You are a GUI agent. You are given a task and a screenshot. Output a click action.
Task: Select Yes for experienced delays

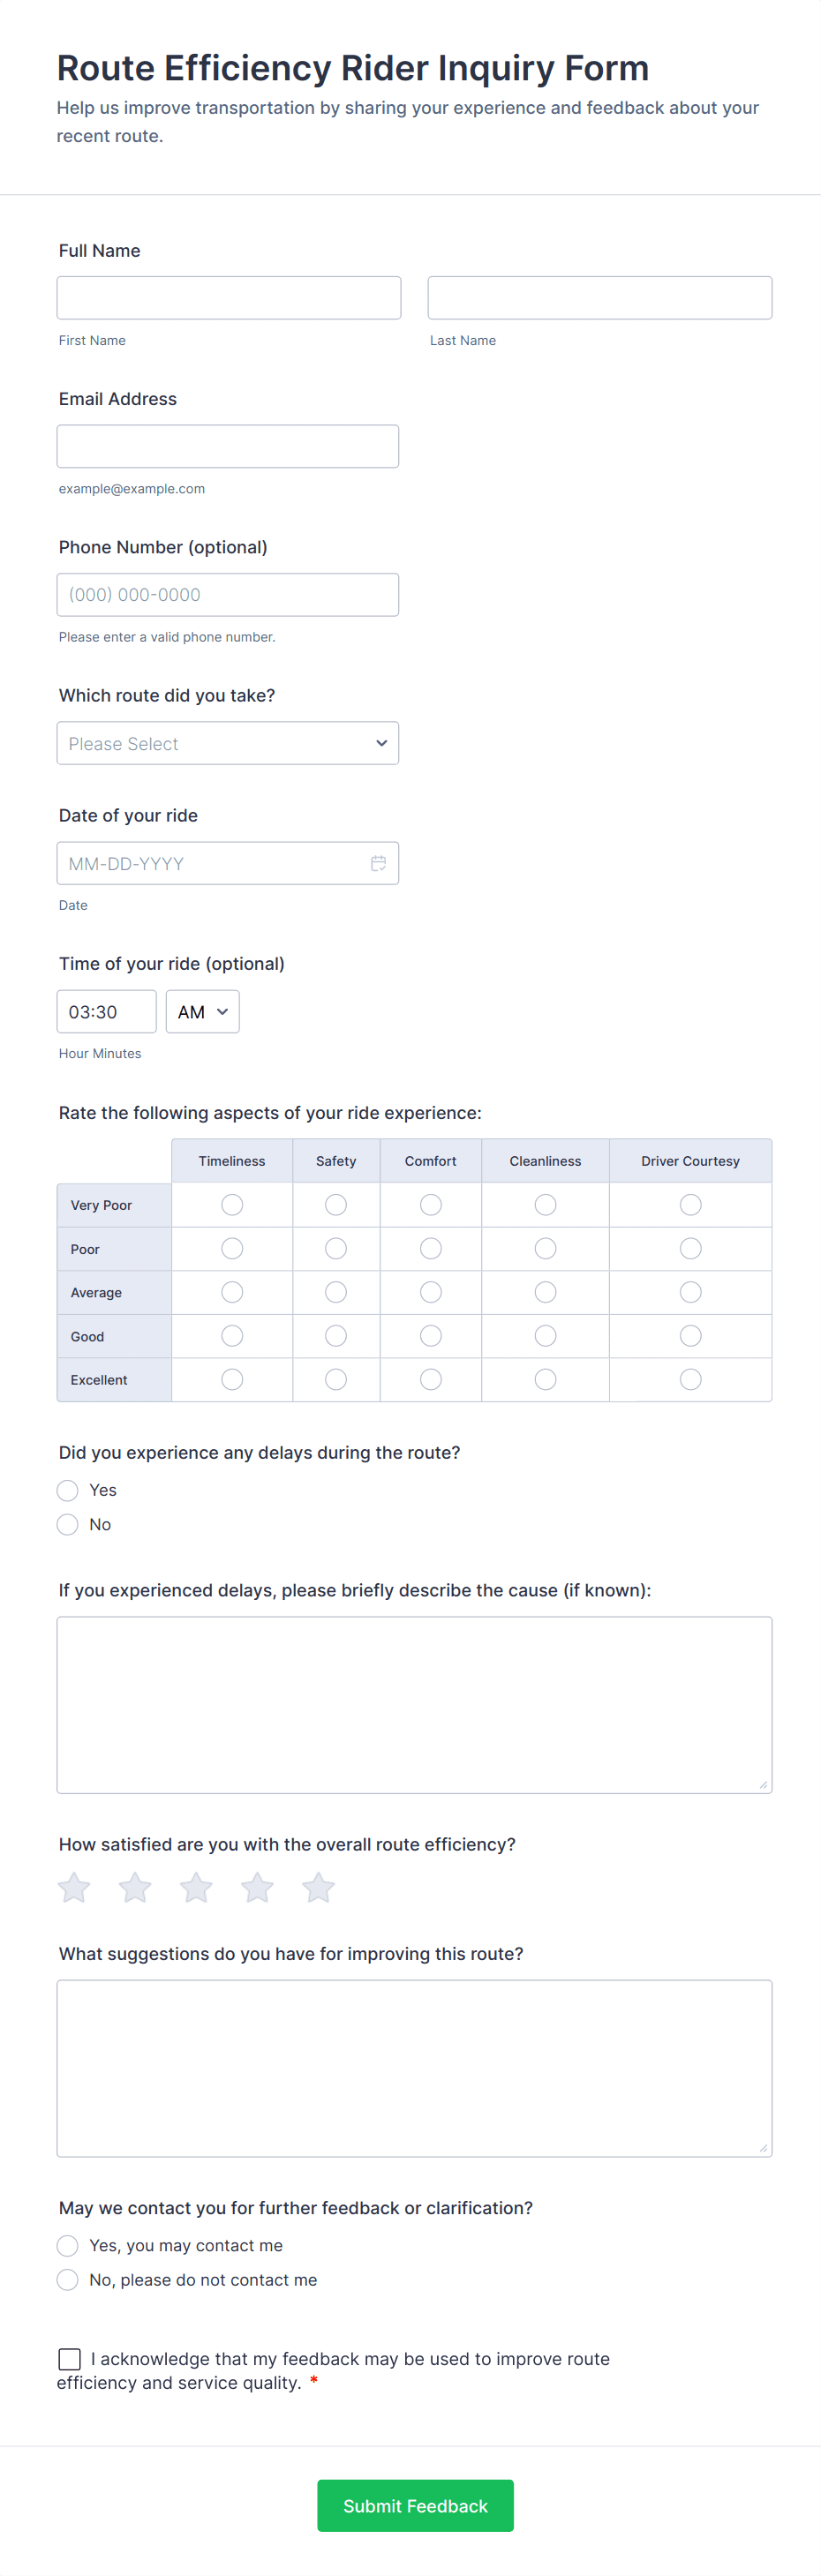coord(68,1490)
